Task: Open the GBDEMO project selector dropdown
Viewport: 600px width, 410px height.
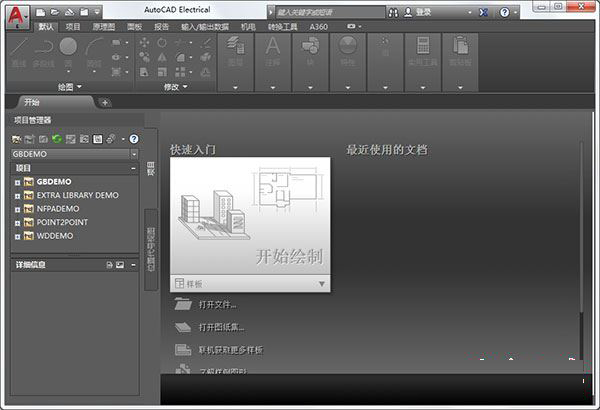Action: 134,155
